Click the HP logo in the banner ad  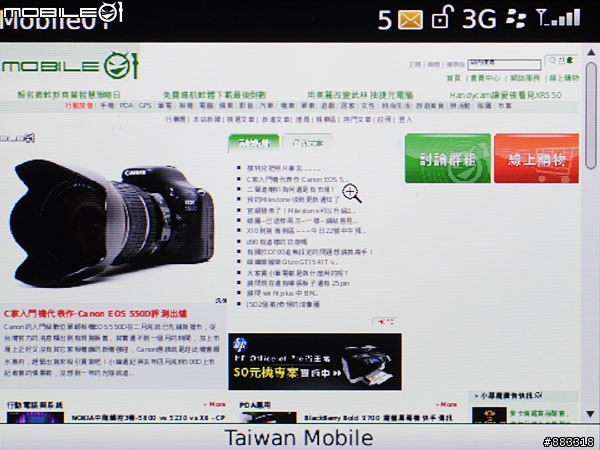tap(240, 344)
